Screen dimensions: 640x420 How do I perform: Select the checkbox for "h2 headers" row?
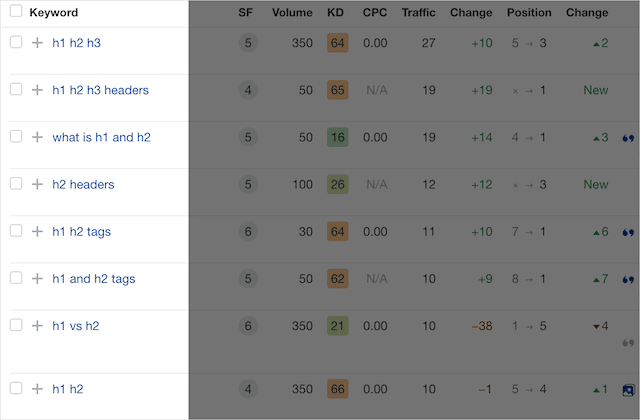pyautogui.click(x=16, y=184)
